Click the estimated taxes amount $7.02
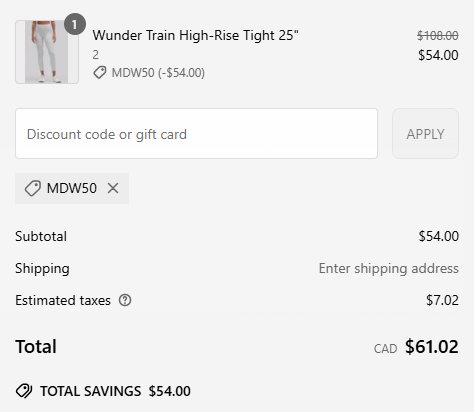This screenshot has width=474, height=412. 442,300
